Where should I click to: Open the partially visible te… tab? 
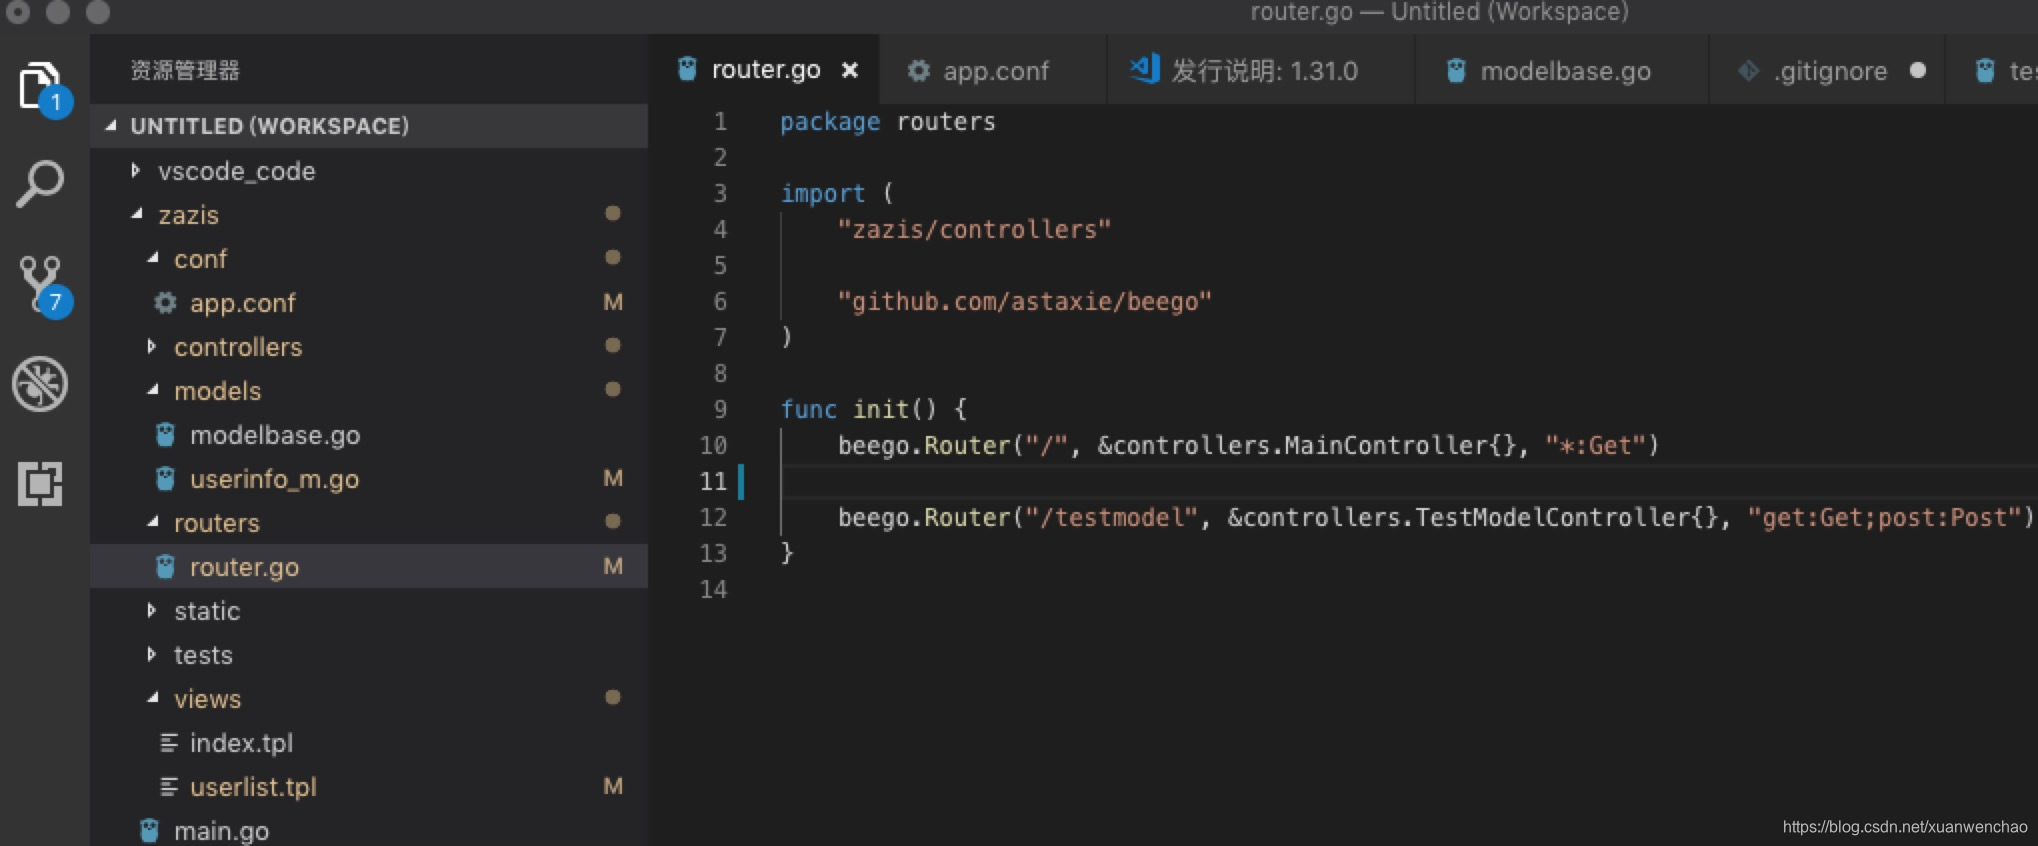click(1992, 70)
